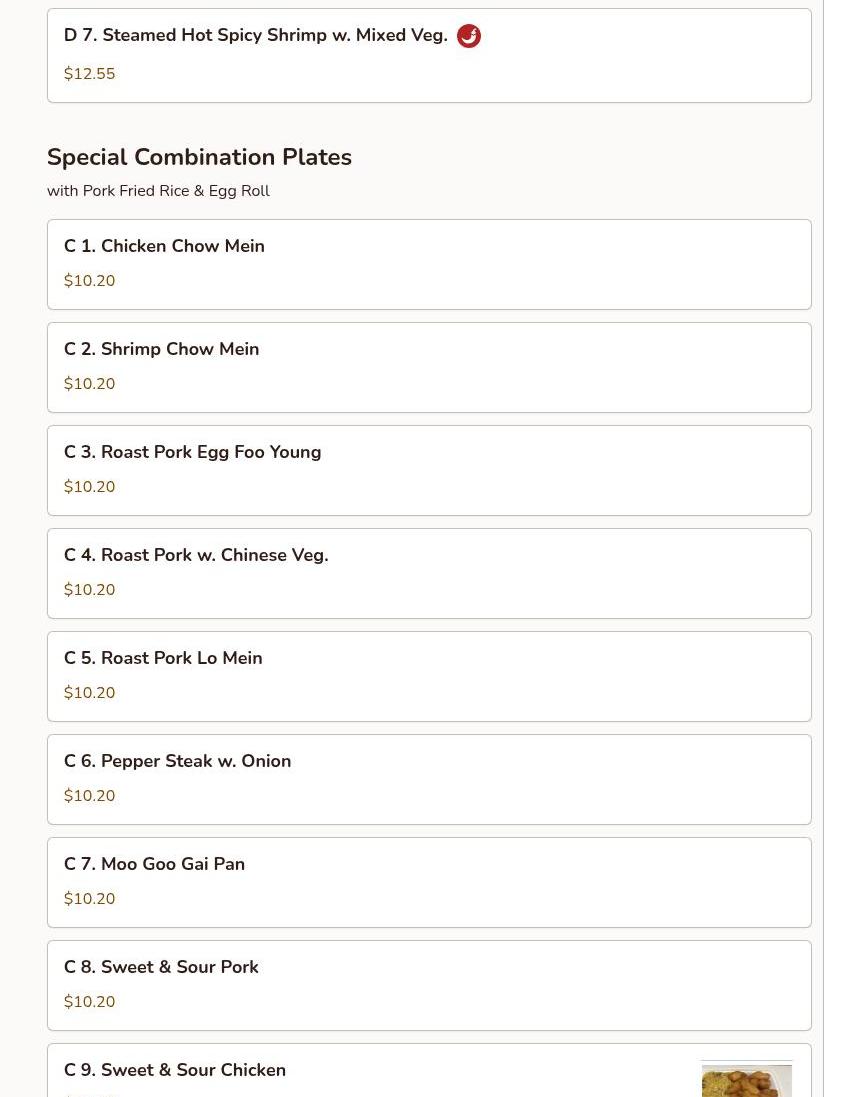Click the spicy pepper icon on D 7
The width and height of the screenshot is (844, 1097).
click(x=468, y=36)
